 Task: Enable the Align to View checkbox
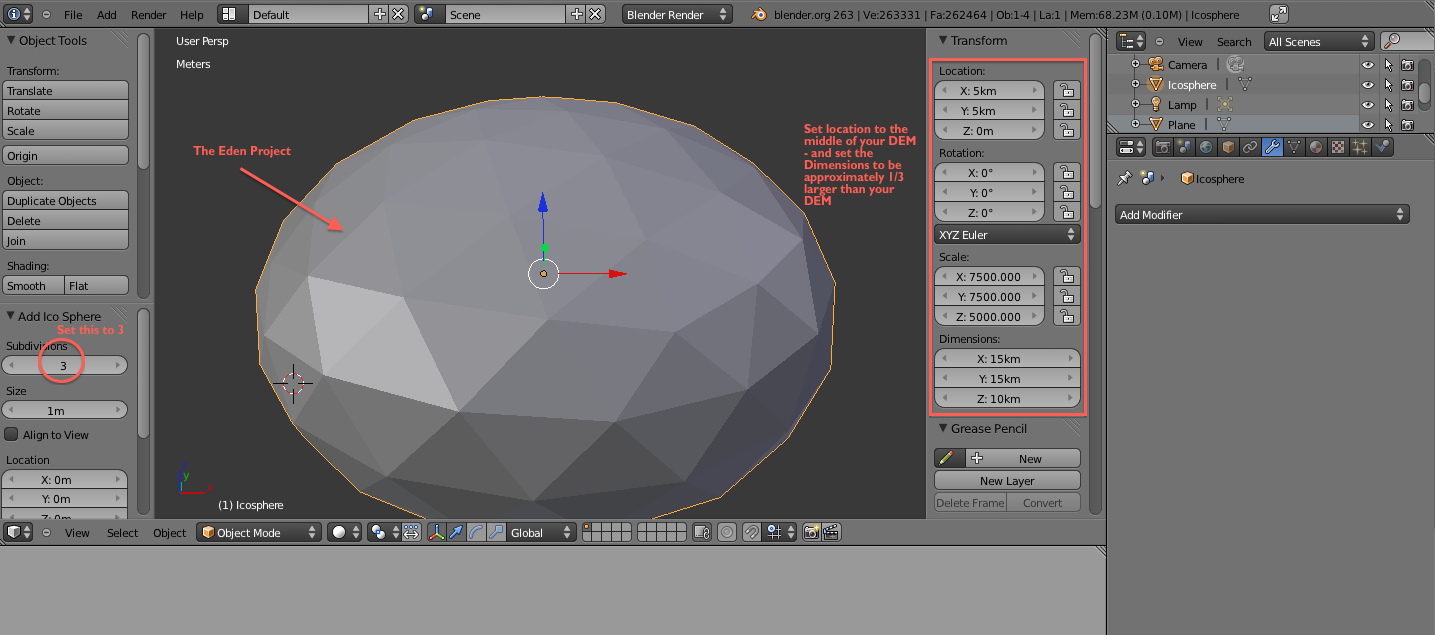tap(12, 435)
